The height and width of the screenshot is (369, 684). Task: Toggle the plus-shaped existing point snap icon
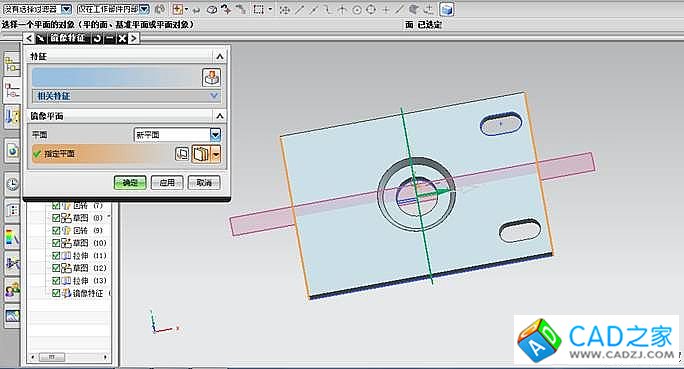click(385, 10)
